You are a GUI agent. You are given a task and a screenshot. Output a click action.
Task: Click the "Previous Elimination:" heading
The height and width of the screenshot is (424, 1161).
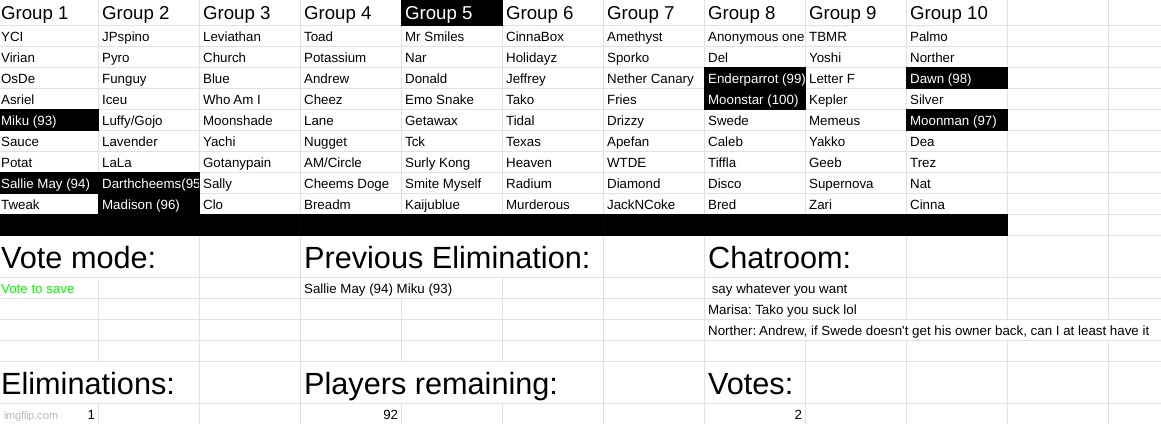446,258
